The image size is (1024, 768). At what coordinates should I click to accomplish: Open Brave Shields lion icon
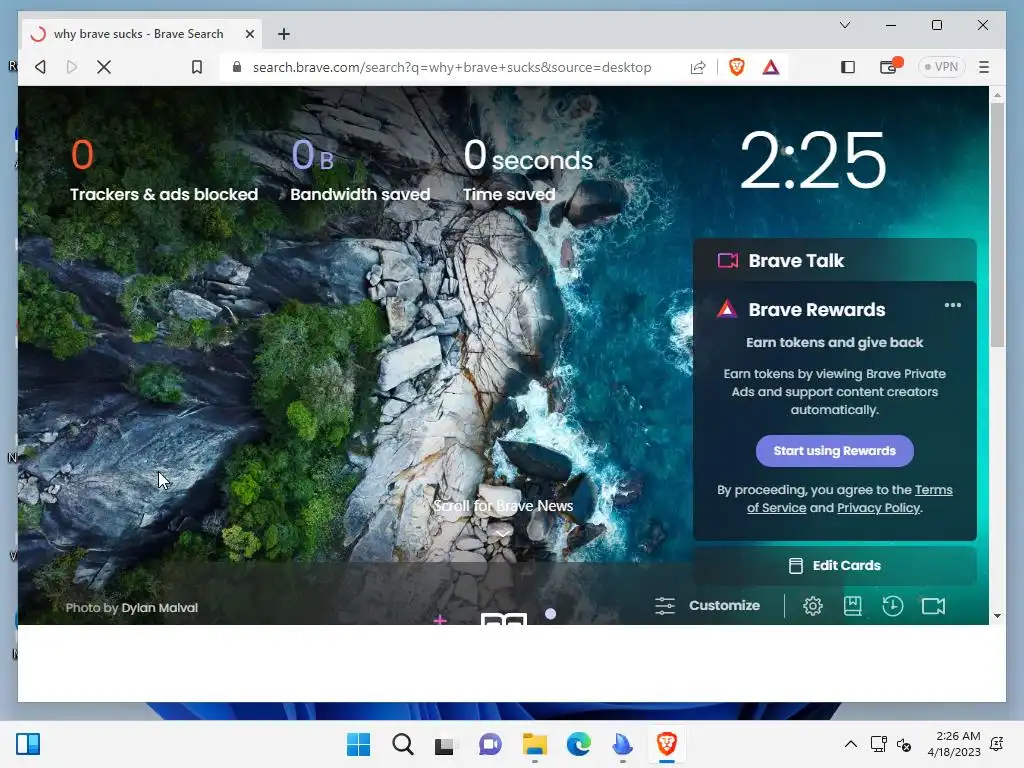coord(737,67)
